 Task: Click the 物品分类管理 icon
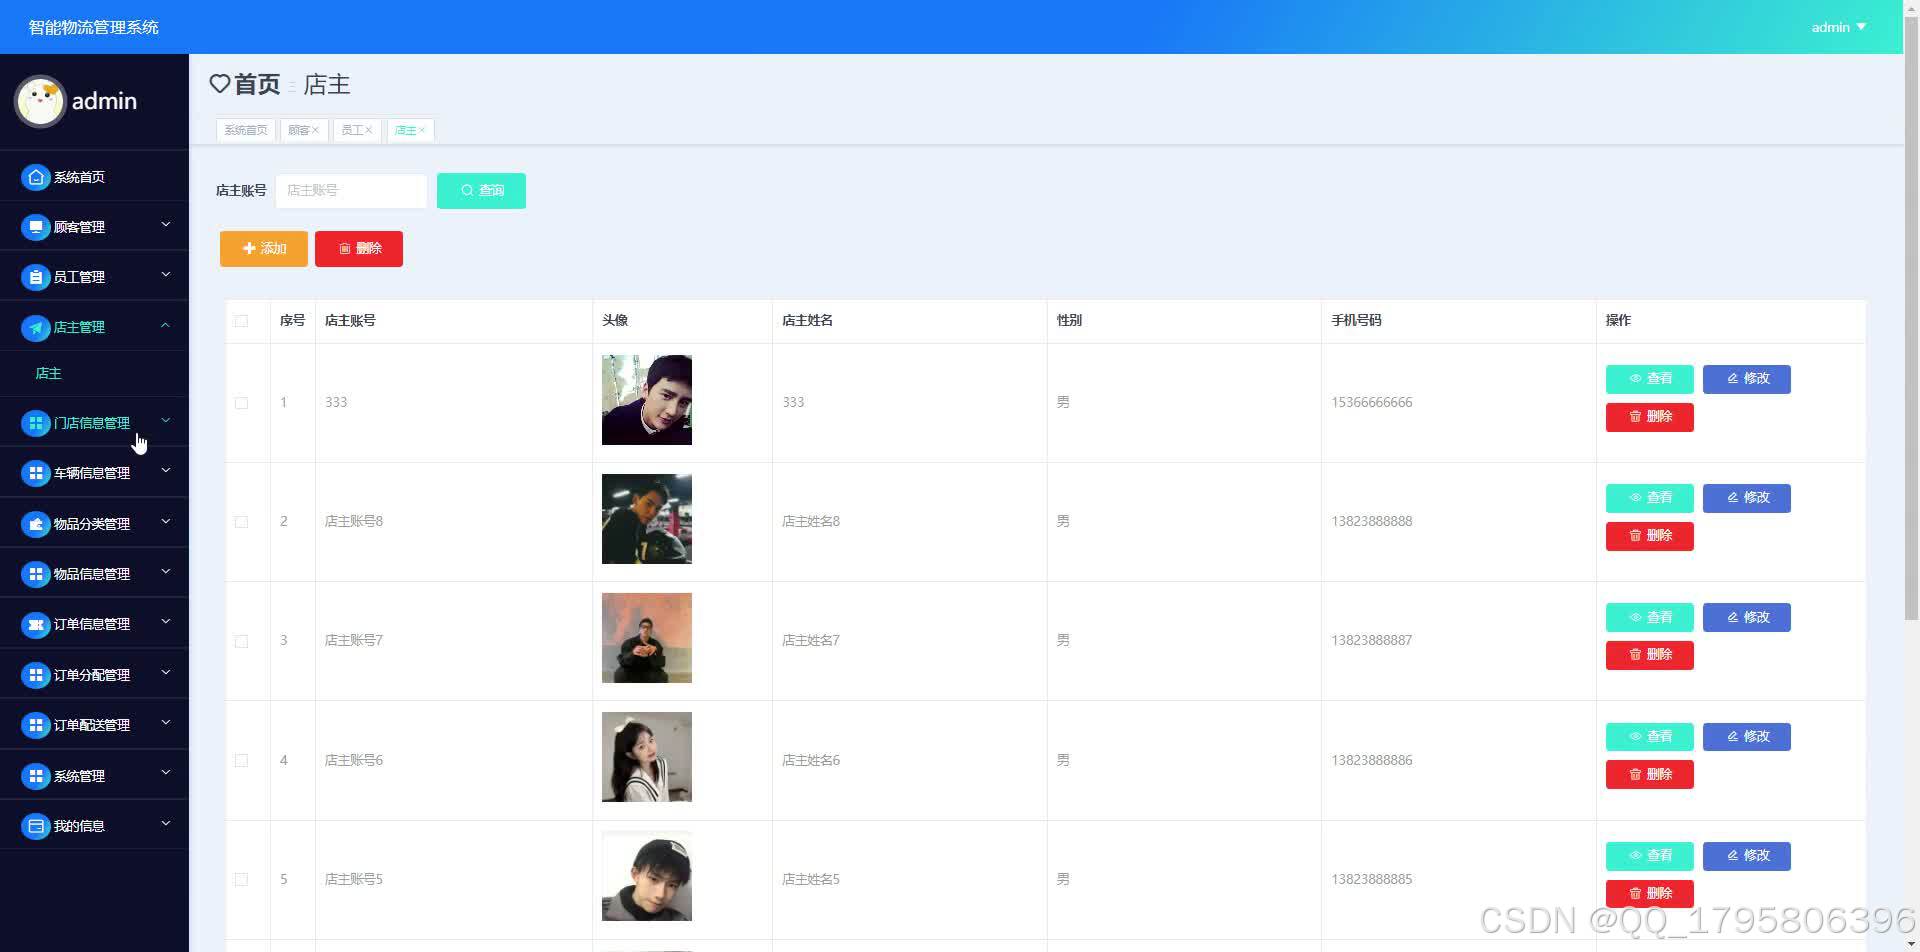coord(36,524)
